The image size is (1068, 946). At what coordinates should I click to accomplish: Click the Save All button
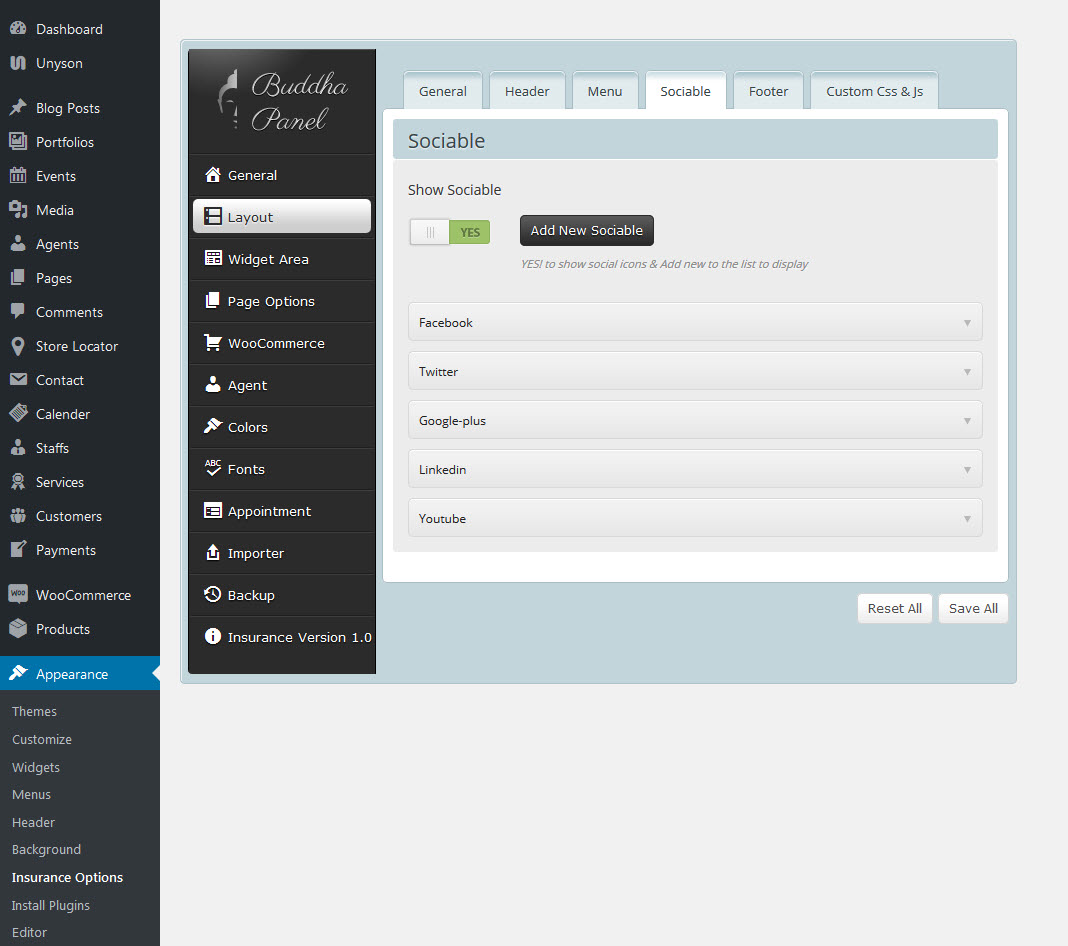[973, 608]
